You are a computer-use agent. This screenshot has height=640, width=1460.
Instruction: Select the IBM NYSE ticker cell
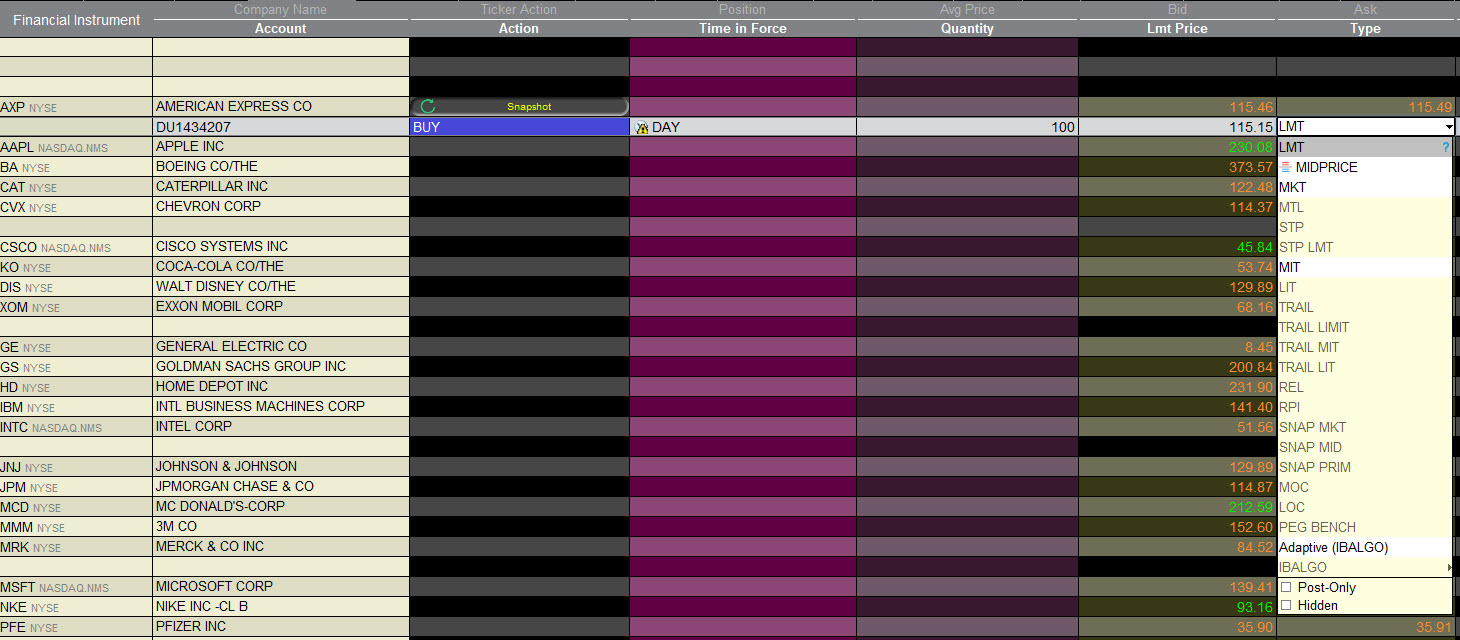tap(76, 407)
